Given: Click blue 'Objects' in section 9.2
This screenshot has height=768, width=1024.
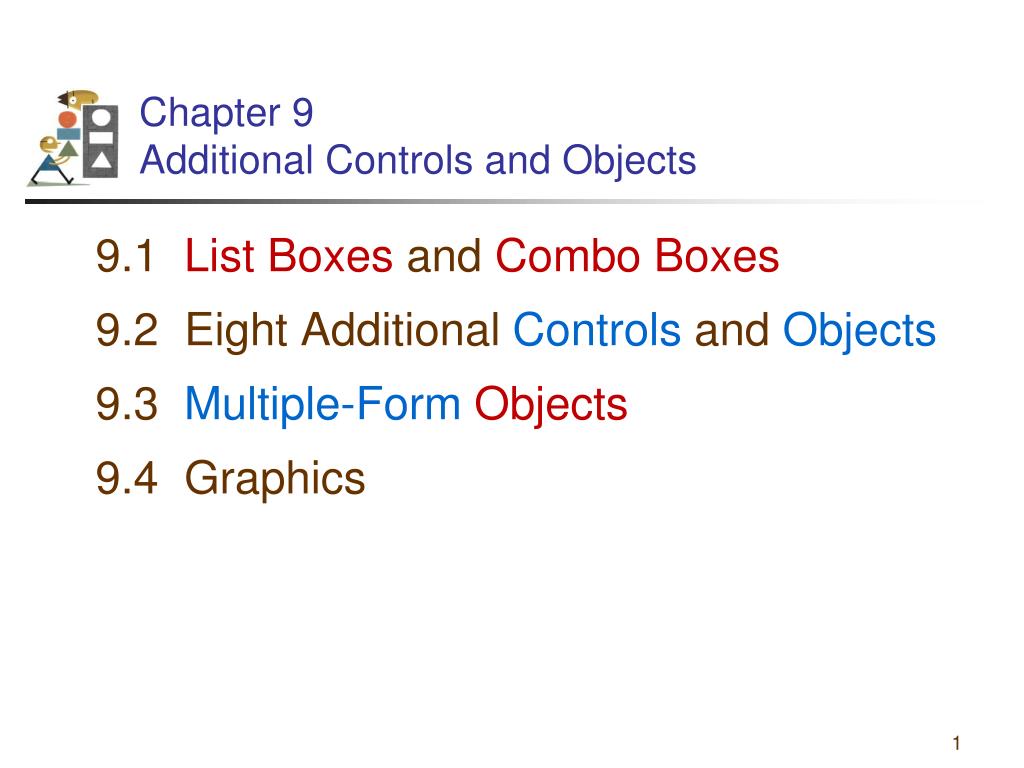Looking at the screenshot, I should point(859,331).
